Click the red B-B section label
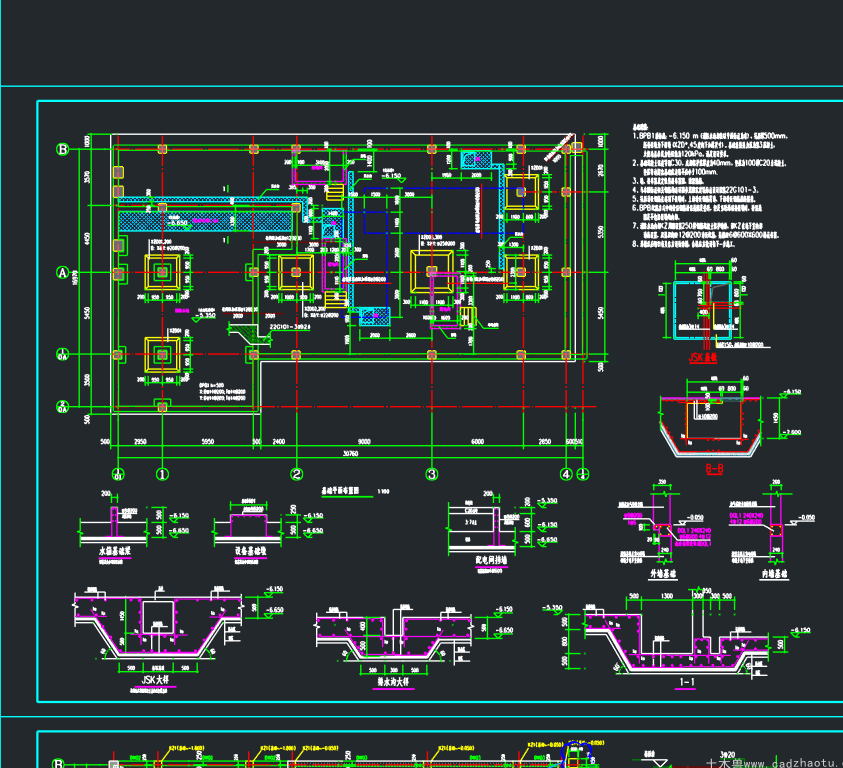This screenshot has height=768, width=843. coord(714,469)
